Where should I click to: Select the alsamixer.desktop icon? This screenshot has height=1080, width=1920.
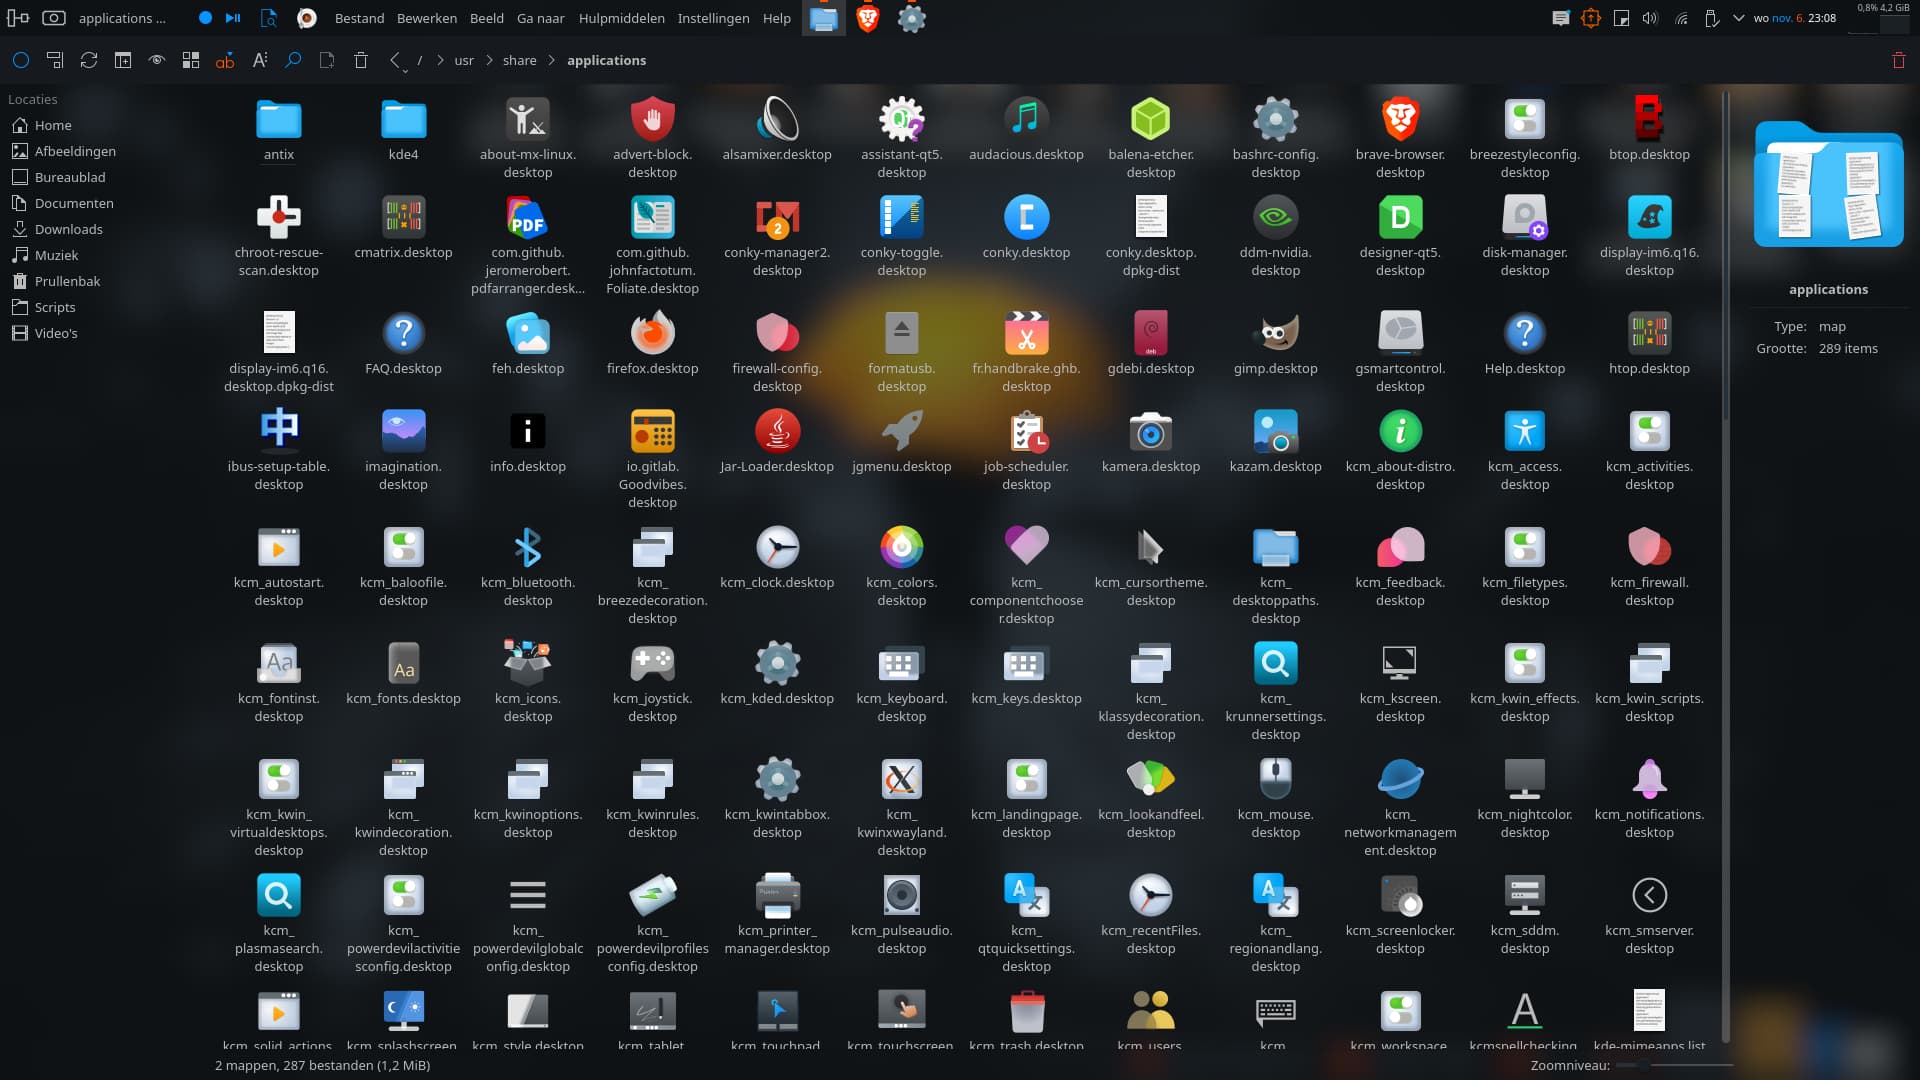(777, 119)
